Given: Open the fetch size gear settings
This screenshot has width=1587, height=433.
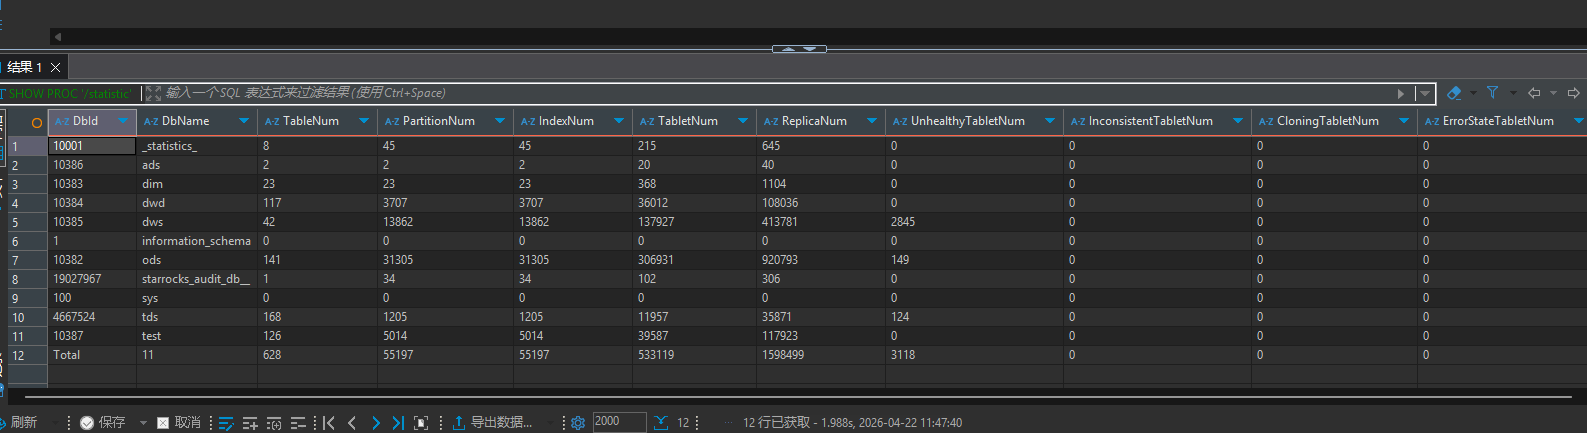Looking at the screenshot, I should coord(577,423).
